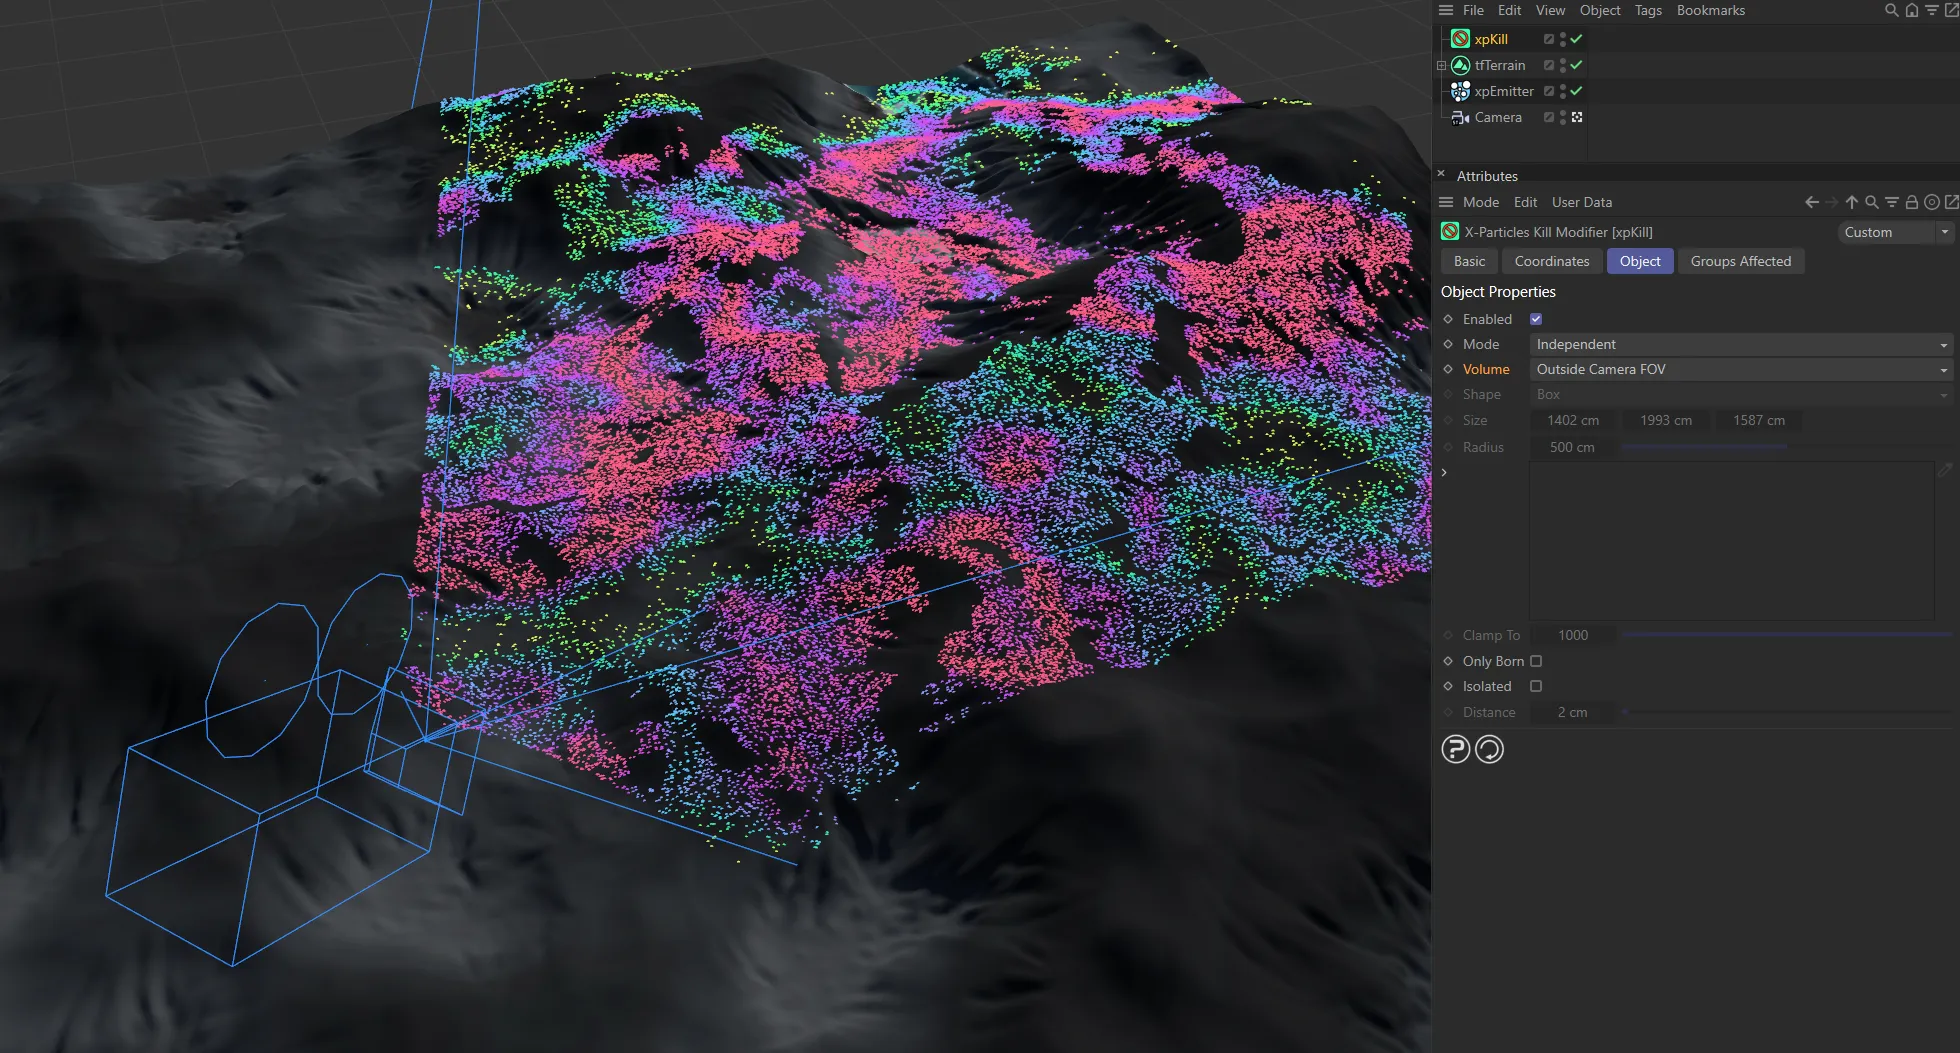Switch to the Groups Affected tab
The height and width of the screenshot is (1053, 1960).
click(1740, 261)
